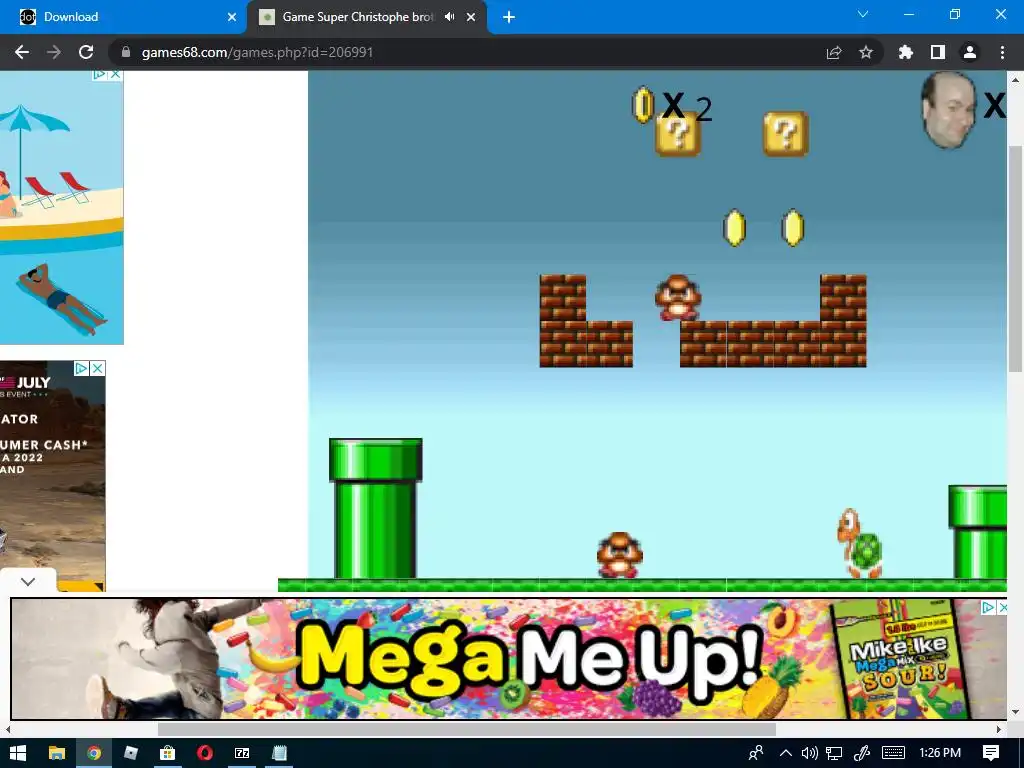Screen dimensions: 1024x768
Task: Click the green Koopa turtle
Action: (x=859, y=543)
